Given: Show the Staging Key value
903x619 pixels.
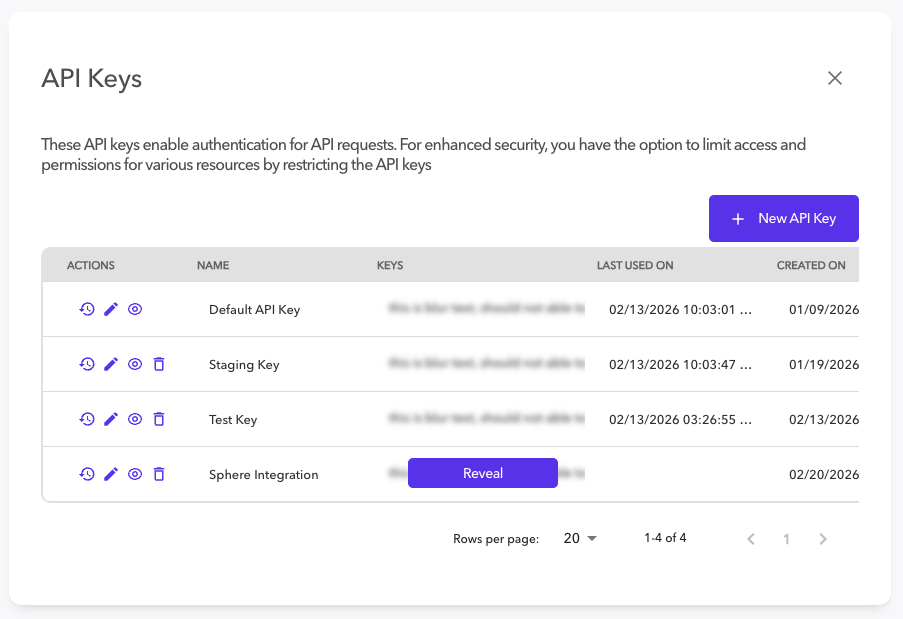Looking at the screenshot, I should click(135, 365).
